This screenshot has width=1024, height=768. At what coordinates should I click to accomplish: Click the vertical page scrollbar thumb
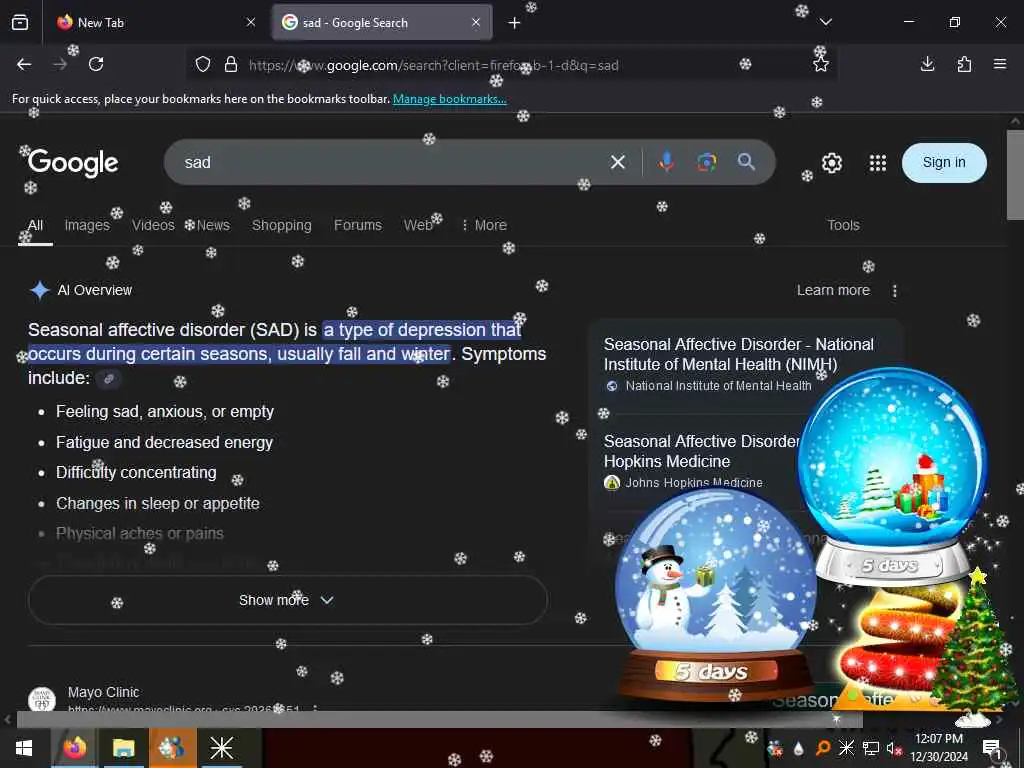1015,175
